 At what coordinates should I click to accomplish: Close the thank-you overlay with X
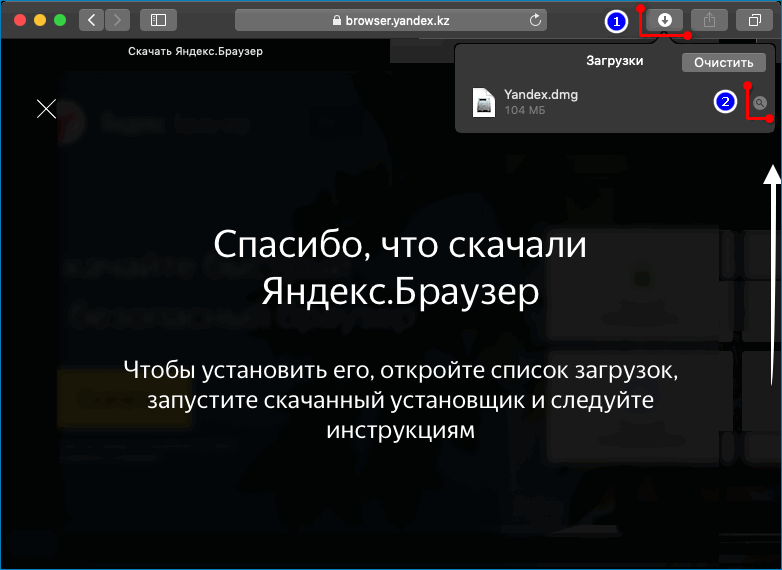[x=46, y=109]
